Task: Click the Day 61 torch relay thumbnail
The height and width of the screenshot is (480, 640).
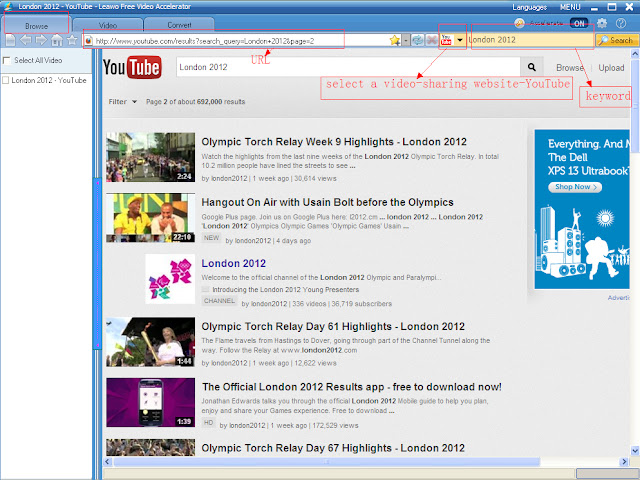Action: pyautogui.click(x=151, y=342)
